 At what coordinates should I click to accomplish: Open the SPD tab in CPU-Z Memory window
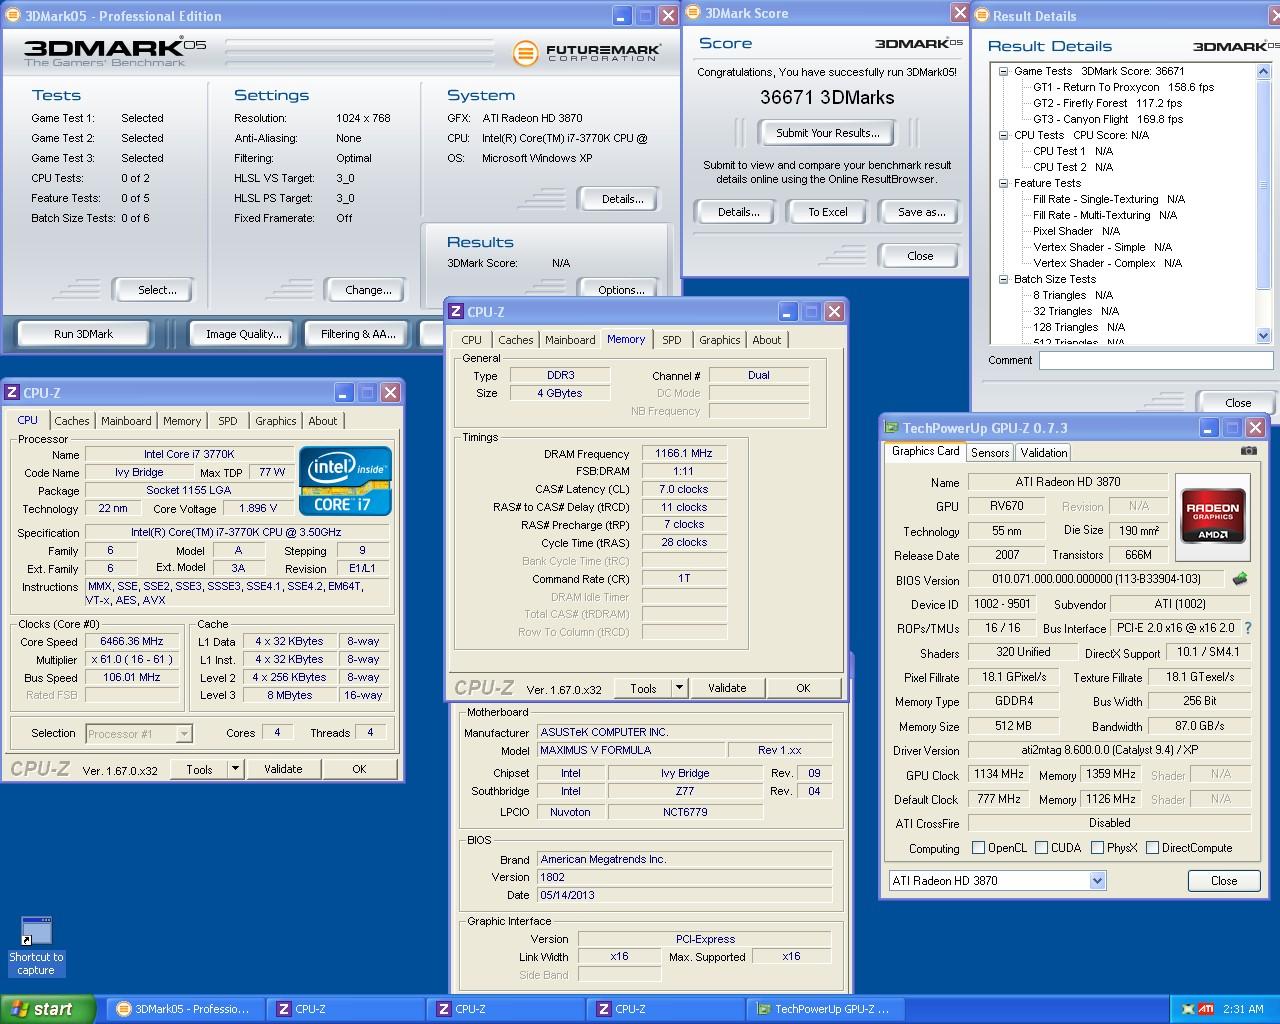point(672,340)
